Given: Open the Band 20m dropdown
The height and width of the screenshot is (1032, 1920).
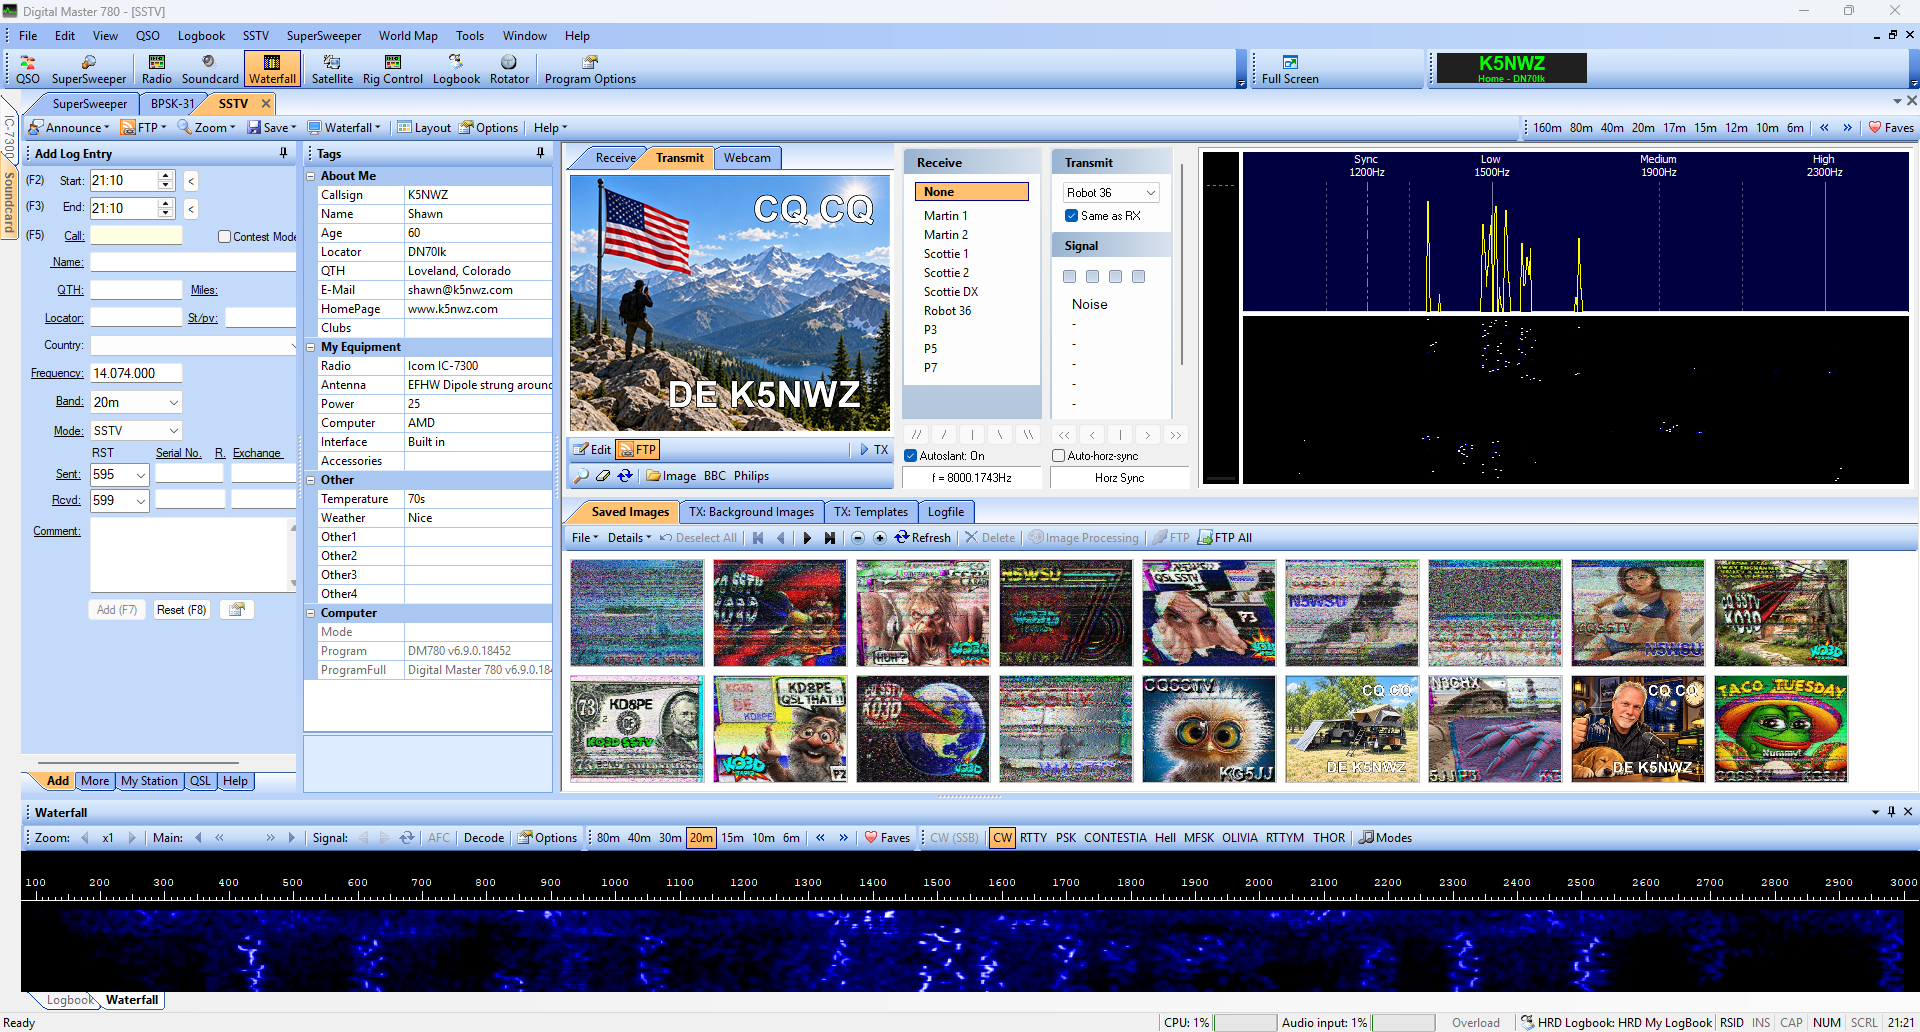Looking at the screenshot, I should [173, 402].
